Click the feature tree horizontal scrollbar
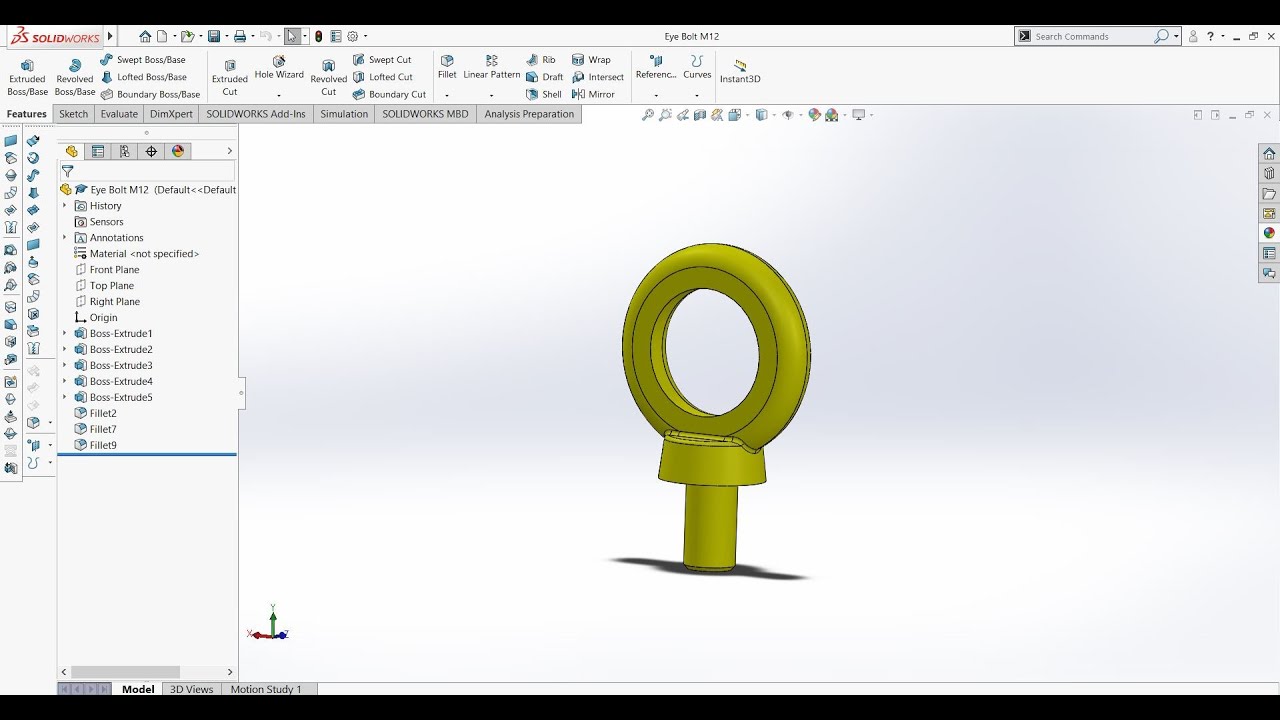This screenshot has width=1280, height=720. coord(125,672)
